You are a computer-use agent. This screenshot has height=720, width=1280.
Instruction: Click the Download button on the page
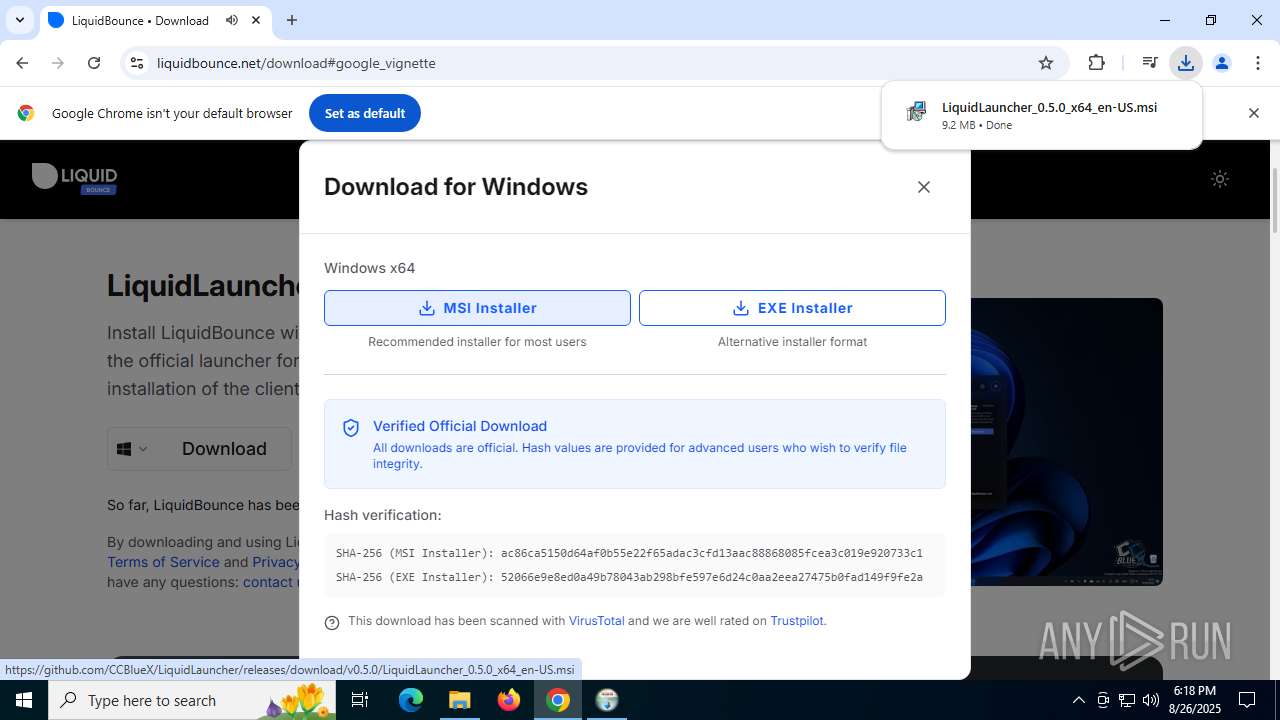224,449
